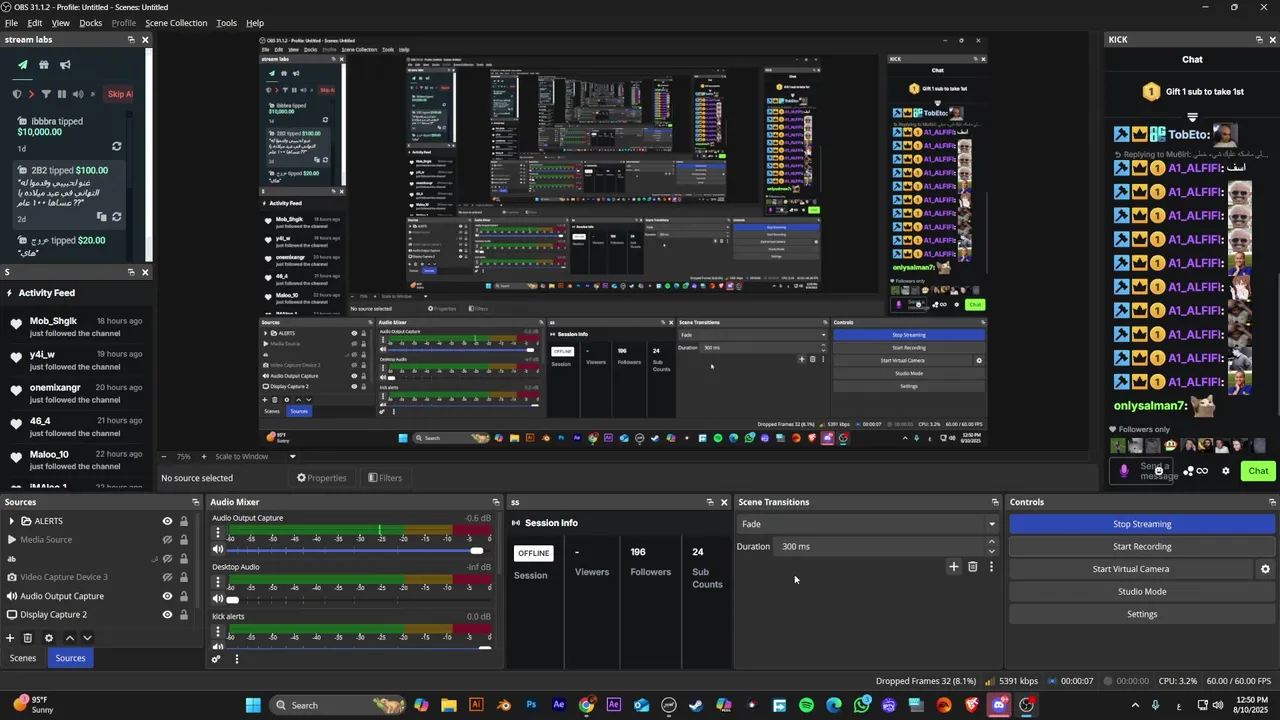Click the Kick chat emoji picker icon
The height and width of the screenshot is (720, 1280).
point(1159,471)
